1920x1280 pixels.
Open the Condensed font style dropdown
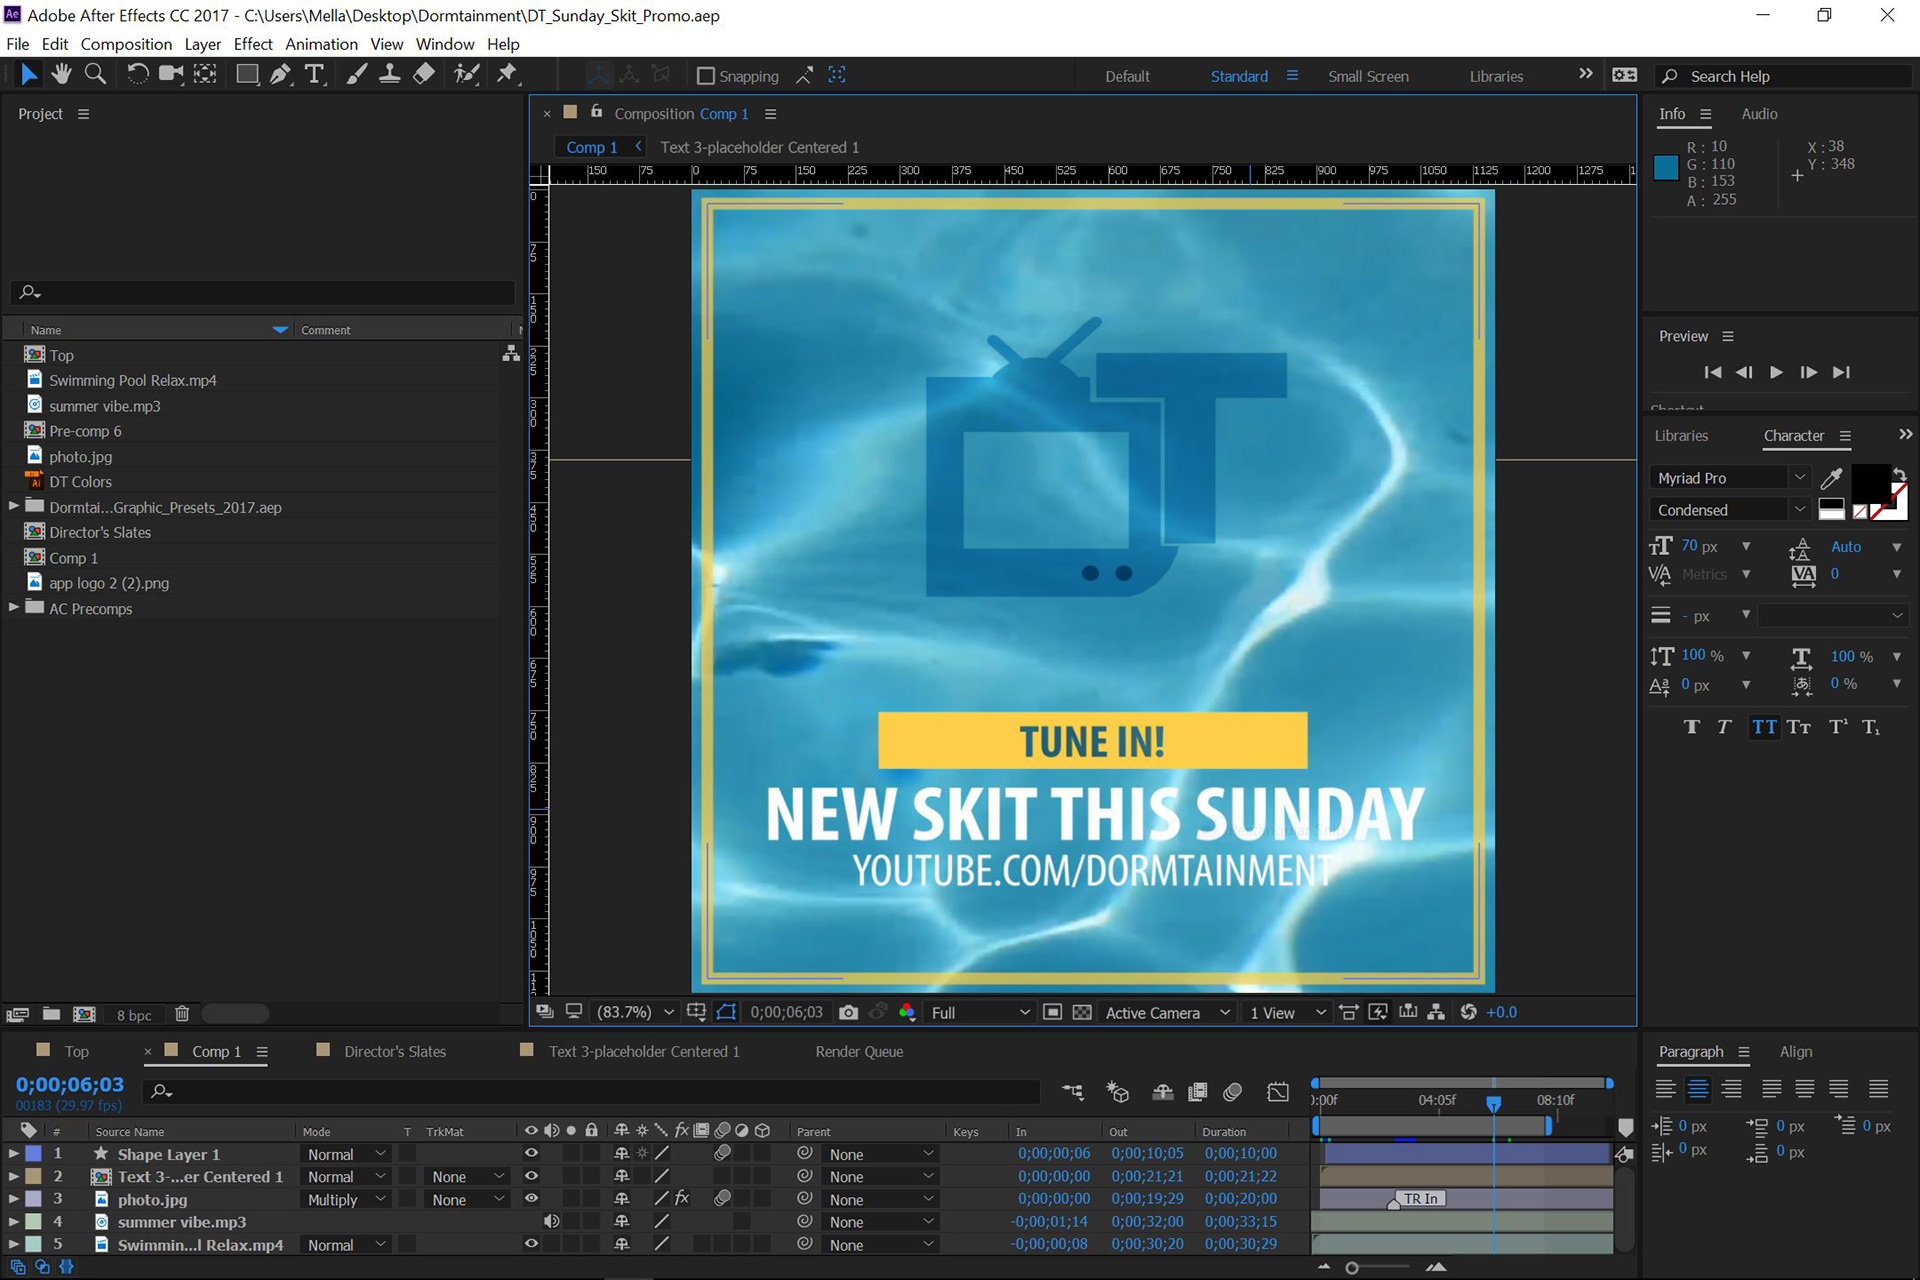pos(1730,510)
